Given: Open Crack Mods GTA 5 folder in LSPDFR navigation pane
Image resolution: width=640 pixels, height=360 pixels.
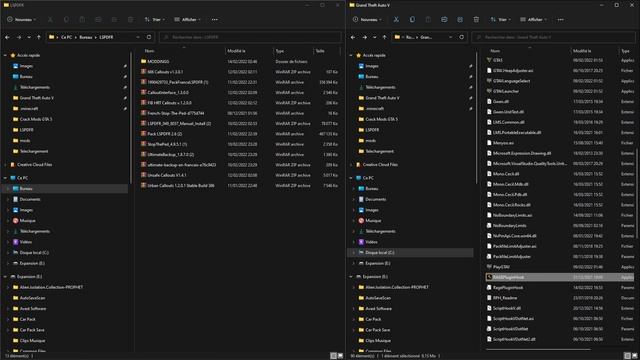Looking at the screenshot, I should [x=36, y=119].
